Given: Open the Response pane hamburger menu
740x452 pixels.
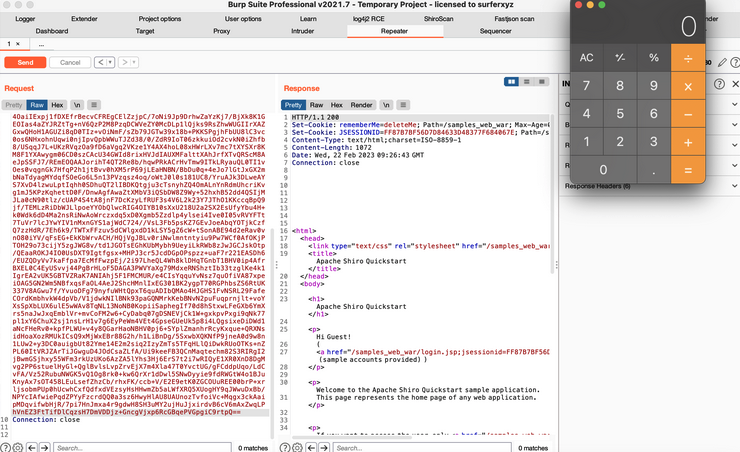Looking at the screenshot, I should (x=403, y=105).
